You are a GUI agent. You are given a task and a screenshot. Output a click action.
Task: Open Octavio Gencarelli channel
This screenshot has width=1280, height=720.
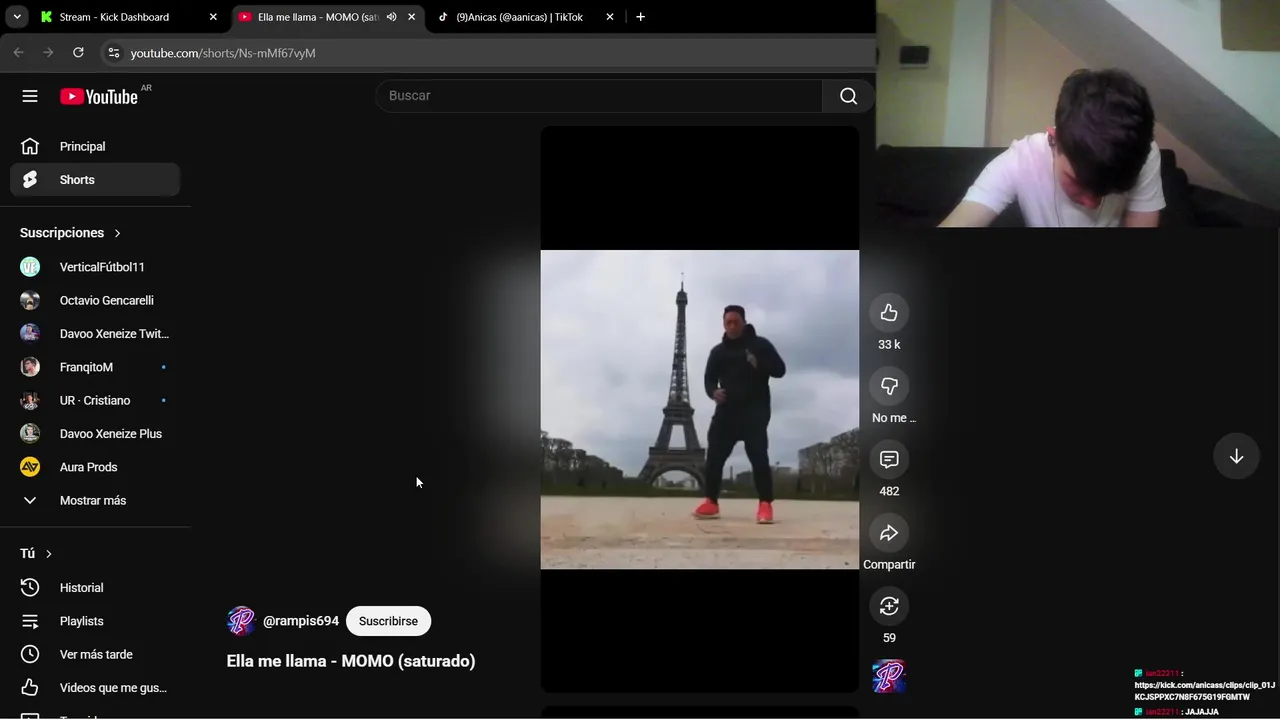[x=95, y=300]
